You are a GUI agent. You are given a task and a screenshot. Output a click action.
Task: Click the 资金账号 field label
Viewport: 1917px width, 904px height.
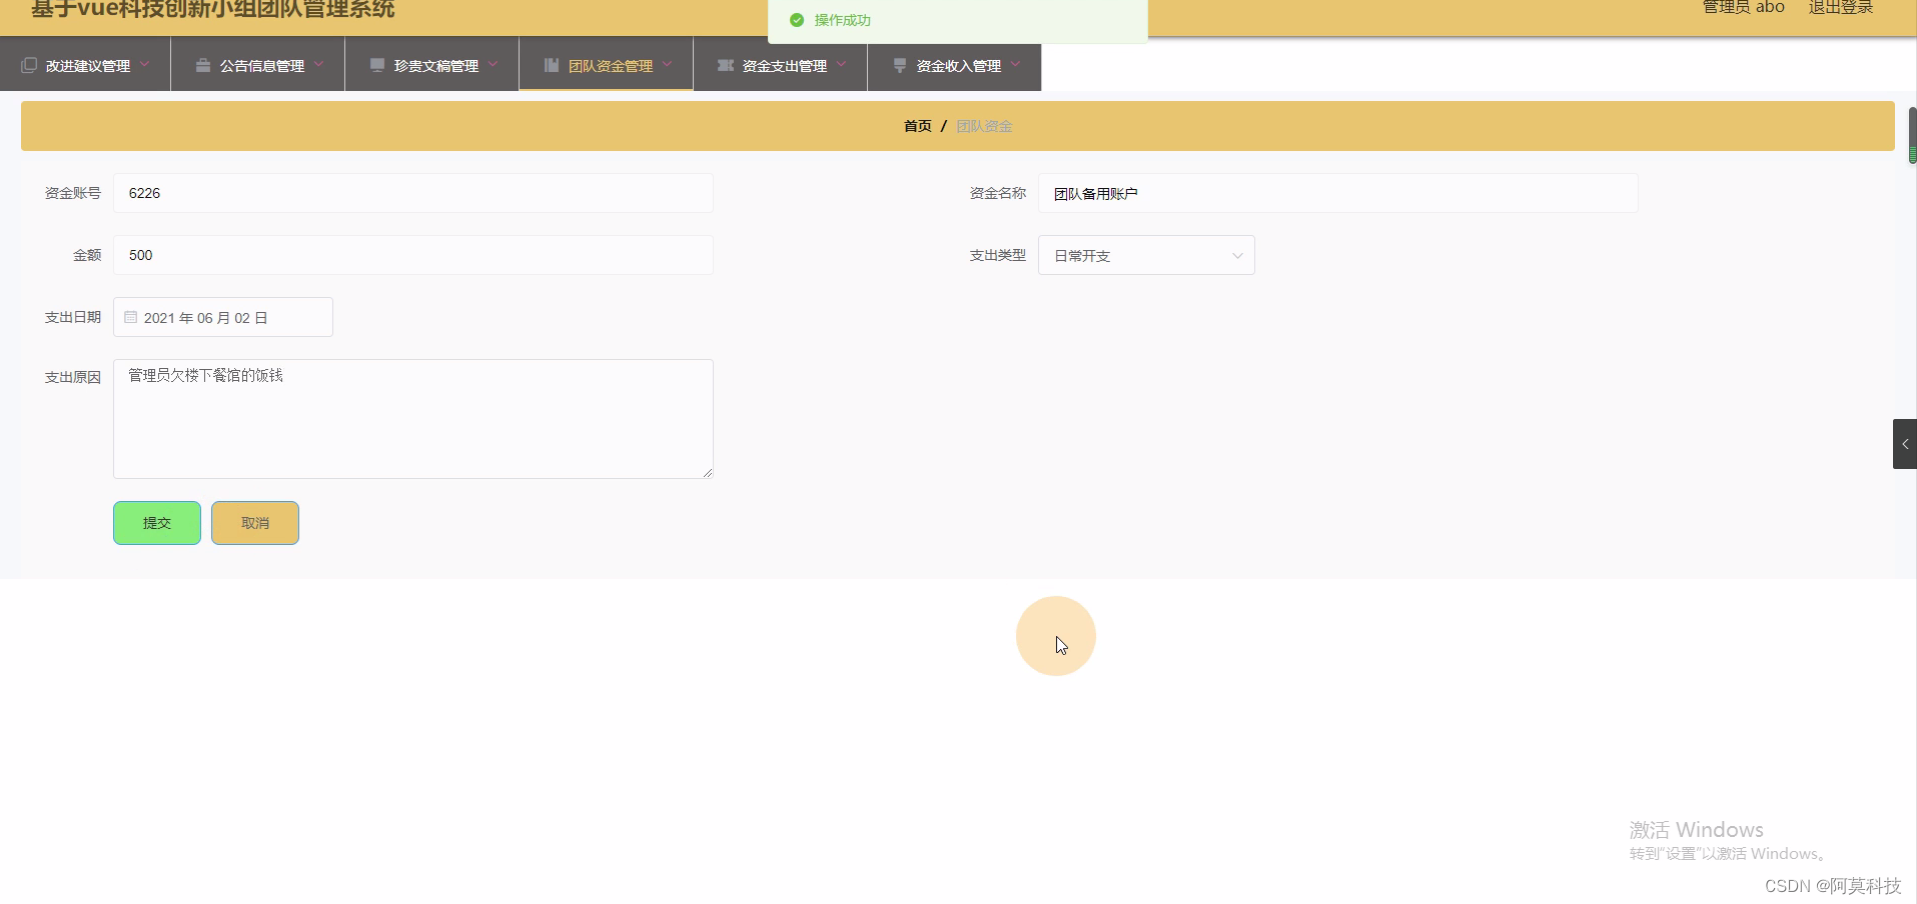click(73, 193)
